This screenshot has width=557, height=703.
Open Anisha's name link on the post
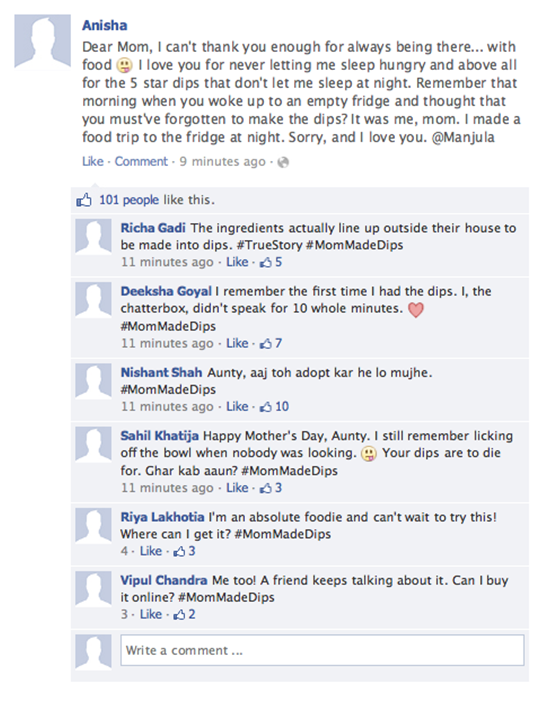(x=104, y=26)
